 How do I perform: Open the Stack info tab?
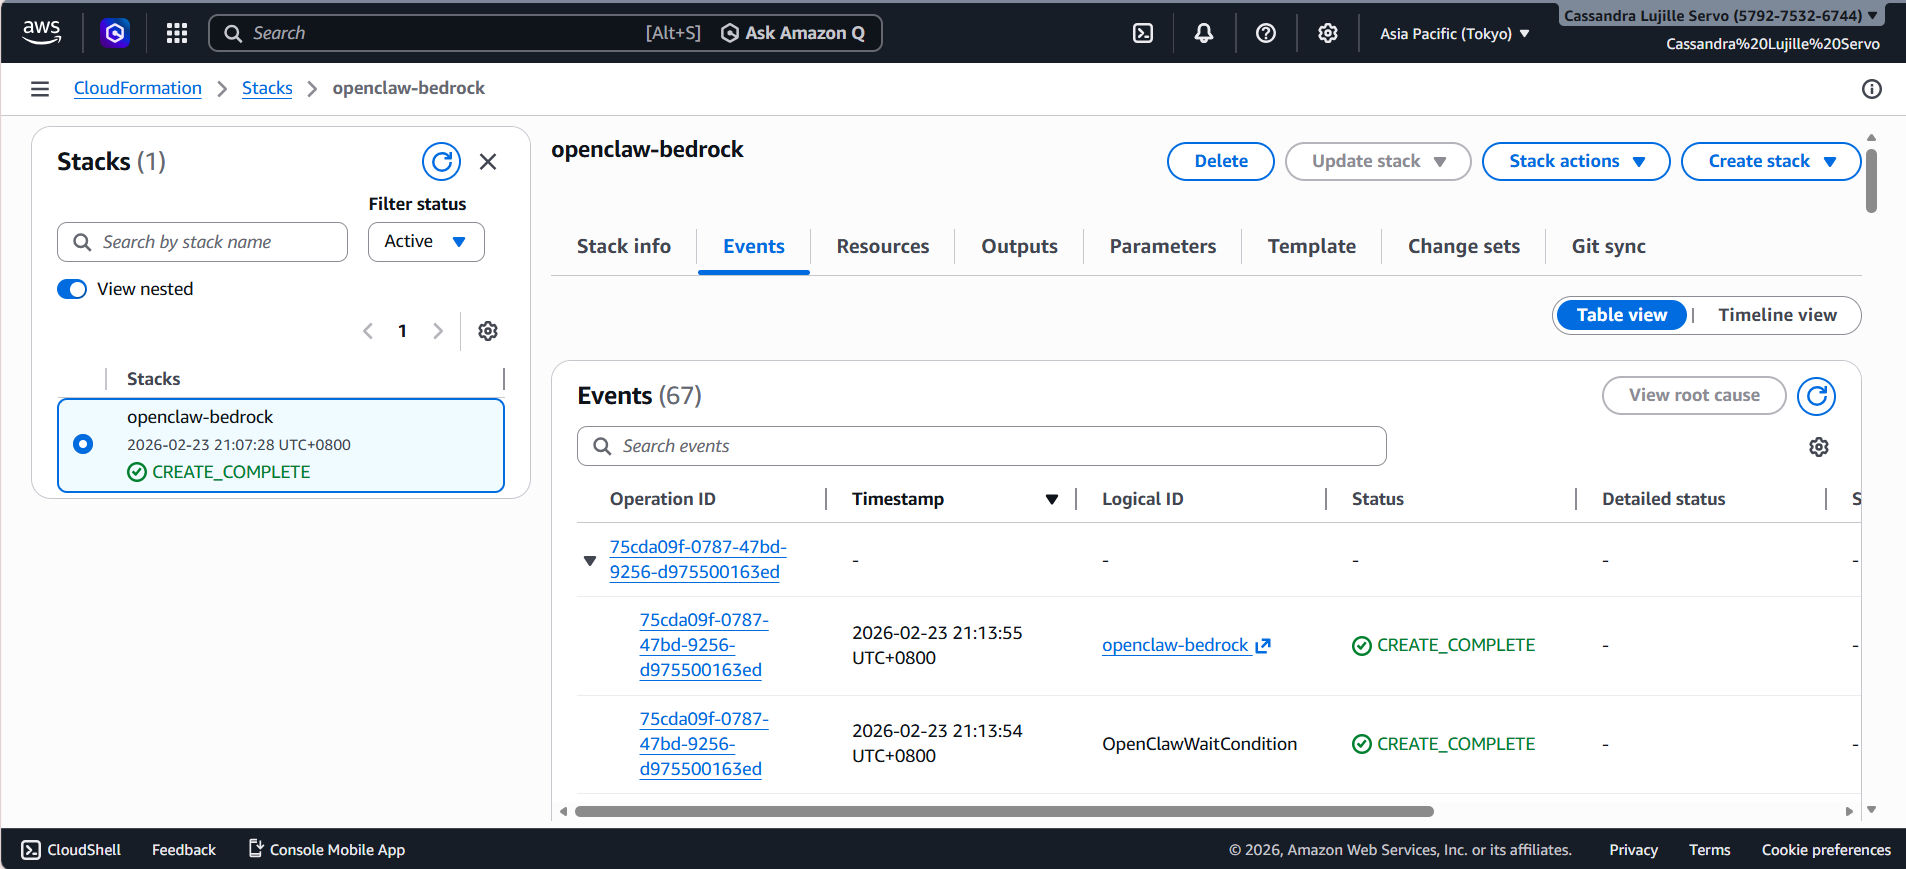tap(624, 246)
